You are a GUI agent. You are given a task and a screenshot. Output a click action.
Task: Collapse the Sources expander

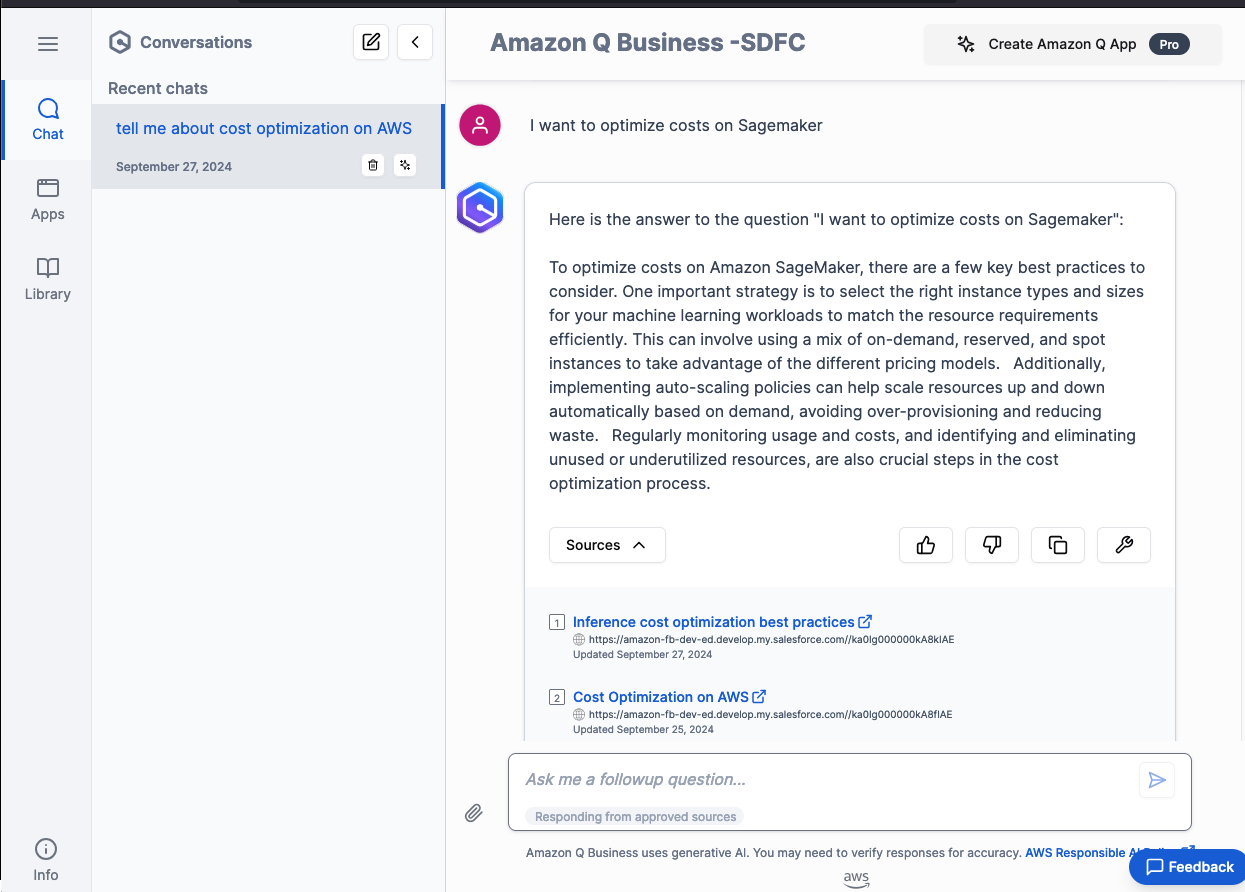click(607, 545)
